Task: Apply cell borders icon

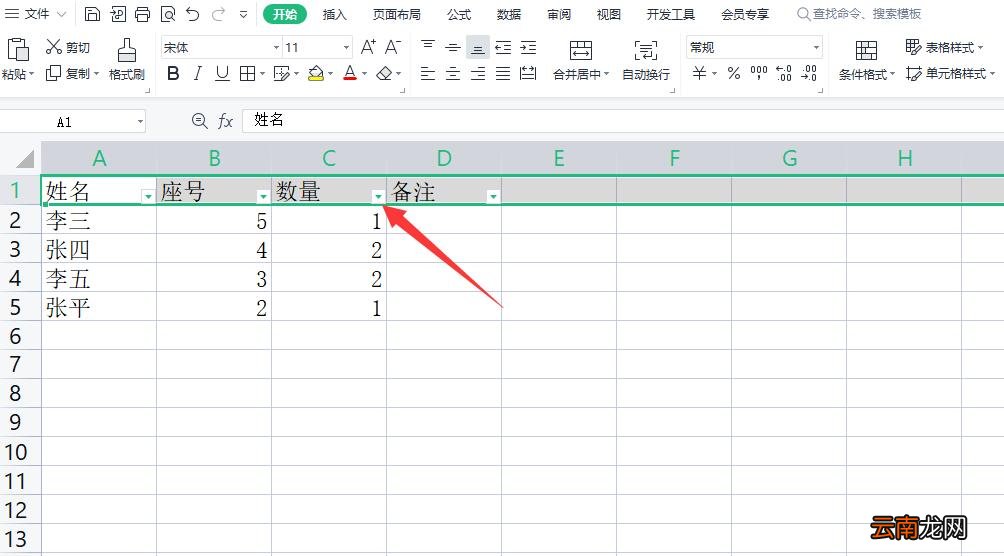Action: (x=247, y=74)
